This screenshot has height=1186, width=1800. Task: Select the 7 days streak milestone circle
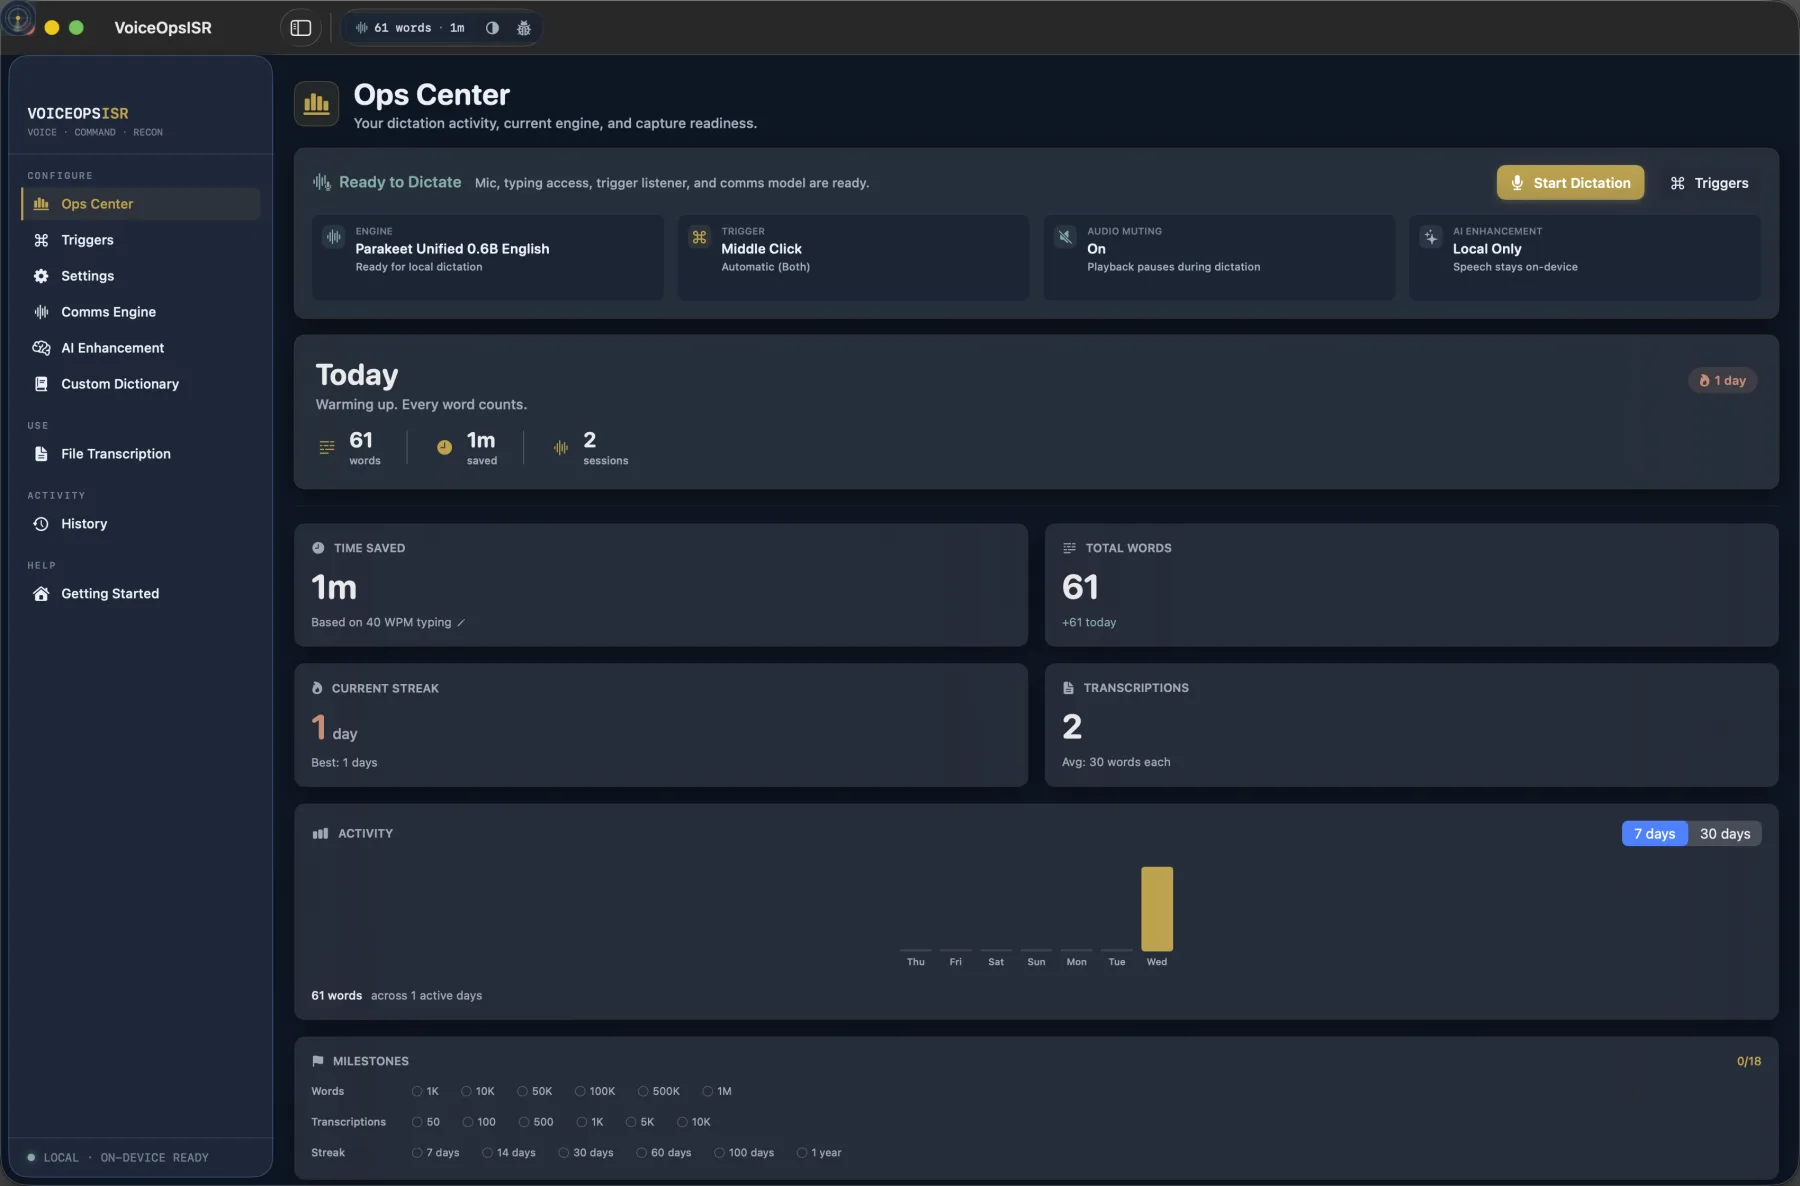click(x=417, y=1153)
